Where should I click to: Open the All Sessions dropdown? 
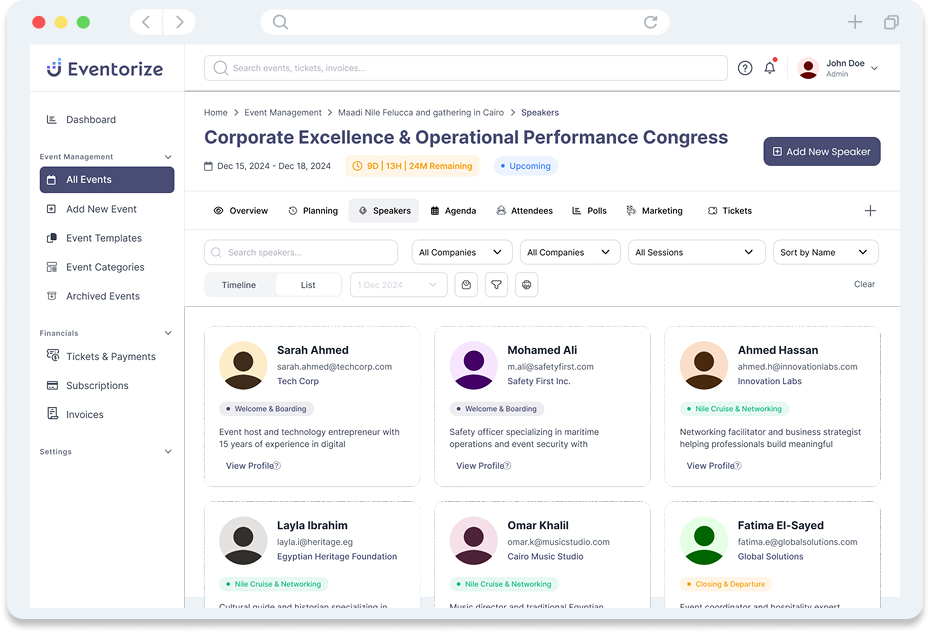[695, 252]
